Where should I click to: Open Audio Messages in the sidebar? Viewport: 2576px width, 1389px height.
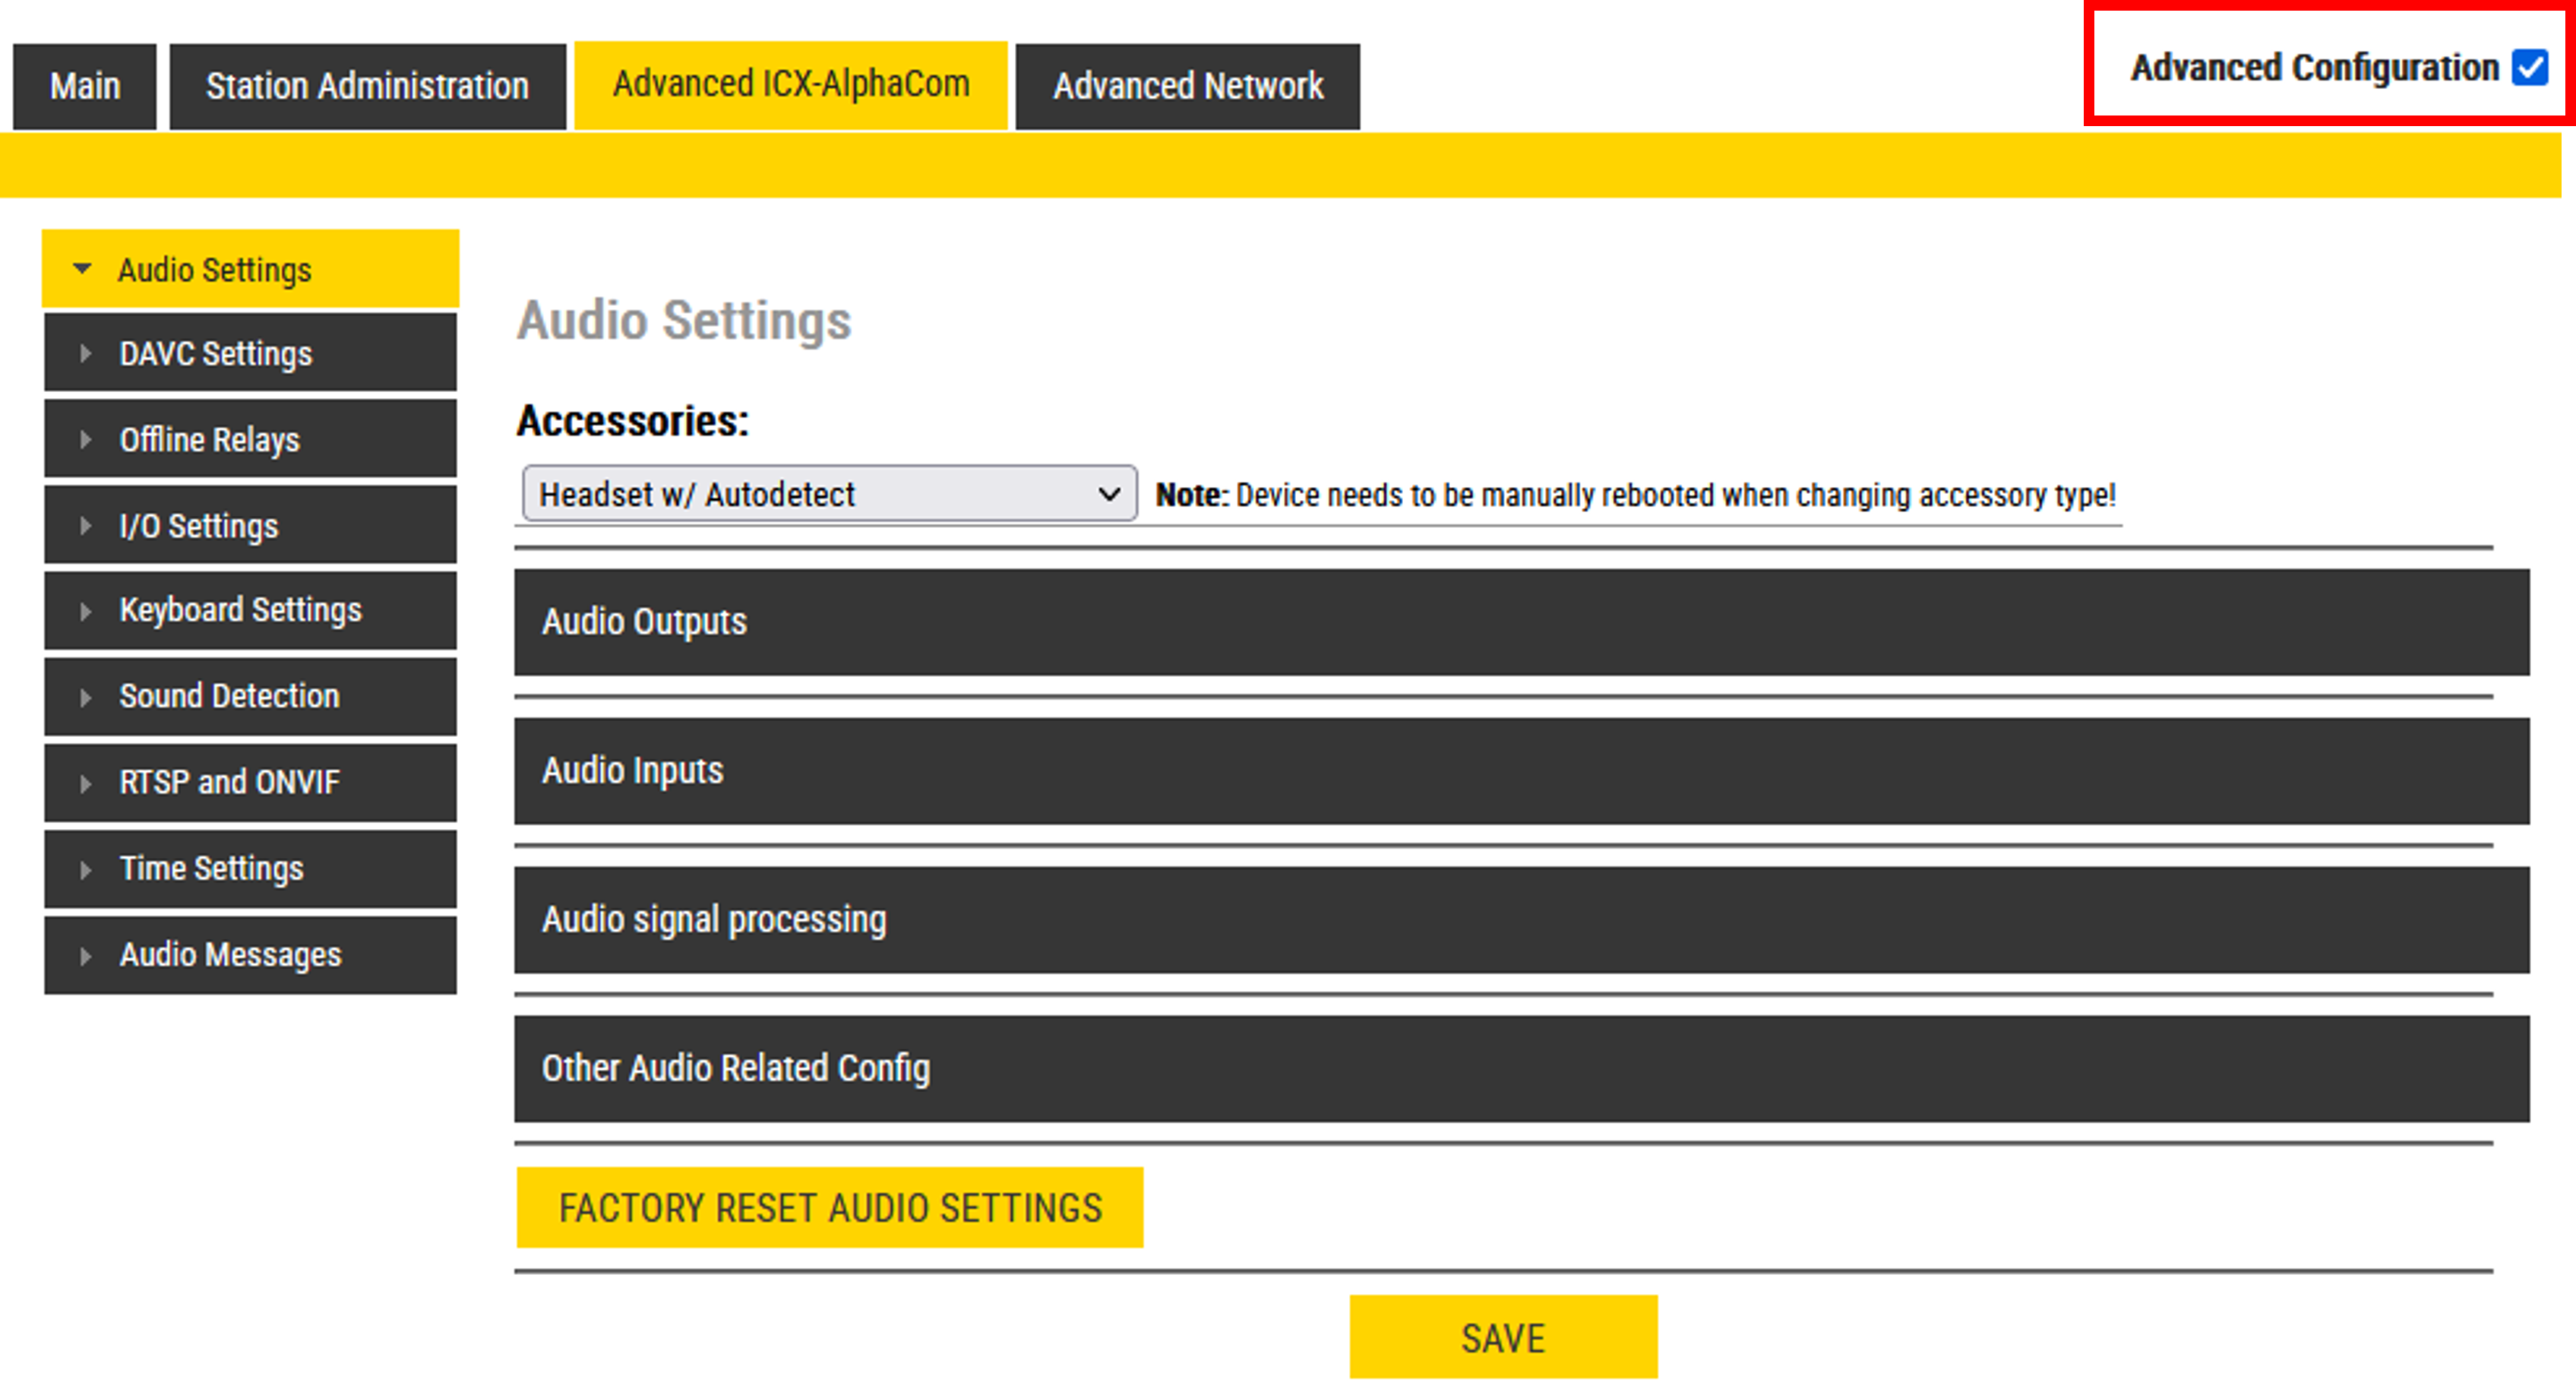point(230,955)
